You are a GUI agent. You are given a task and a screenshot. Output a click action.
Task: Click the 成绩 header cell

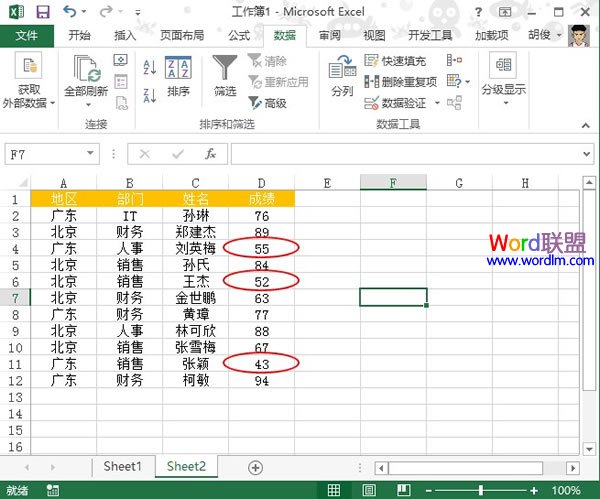261,199
